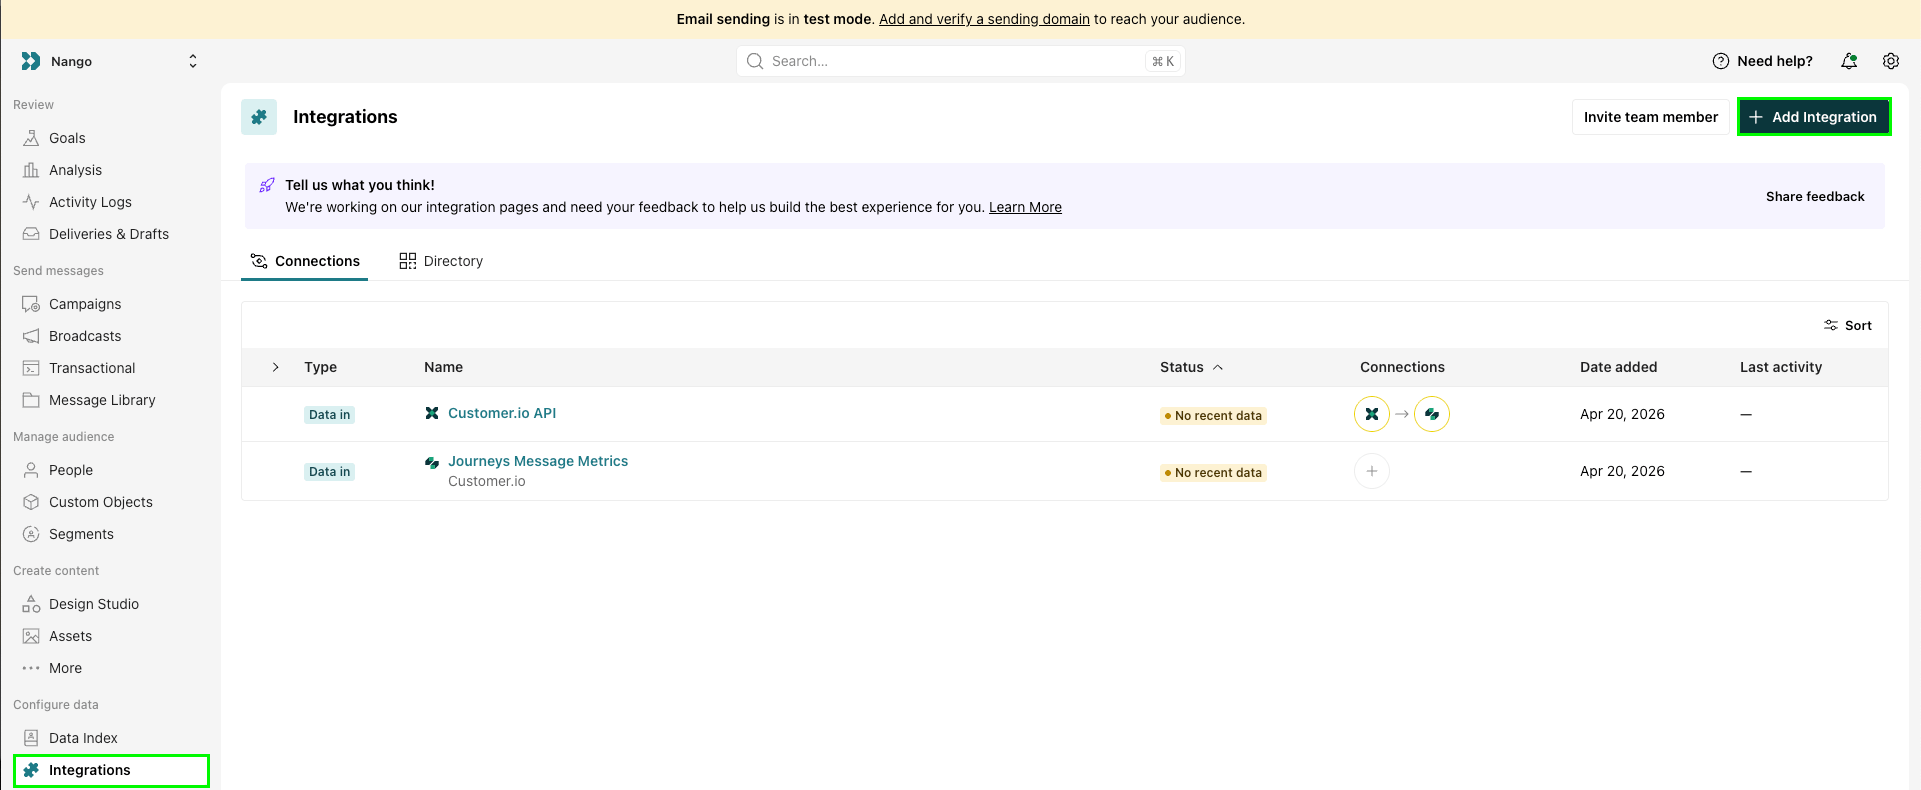1921x790 pixels.
Task: Click the Apr 20, 2026 date for Customer.io API
Action: pos(1622,414)
